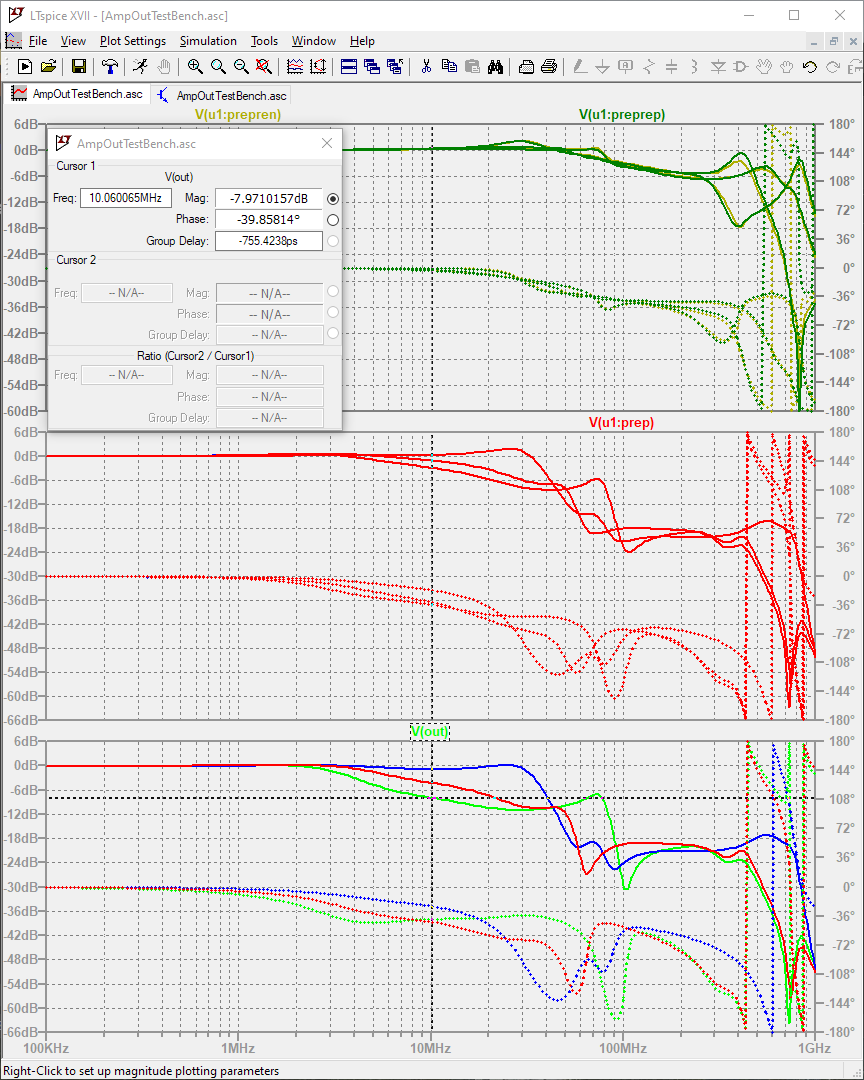864x1080 pixels.
Task: Click the Autorange plot icon
Action: click(318, 67)
